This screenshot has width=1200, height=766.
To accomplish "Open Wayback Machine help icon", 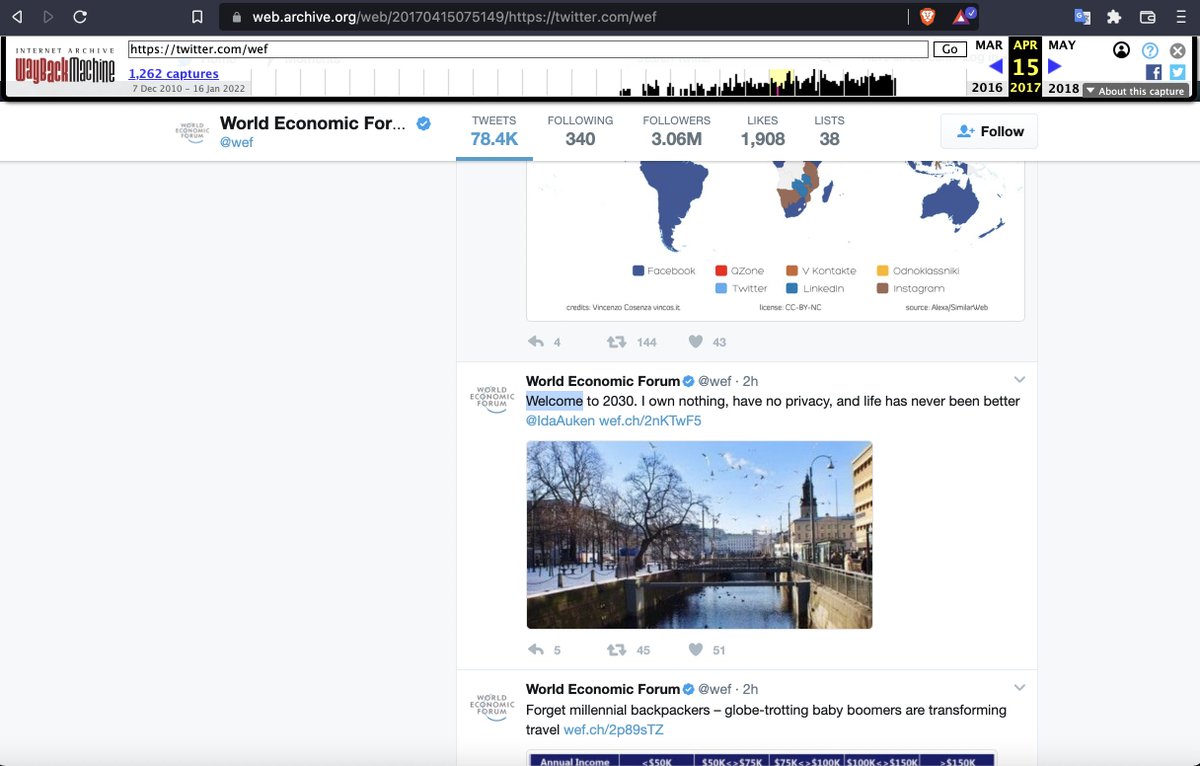I will point(1150,50).
